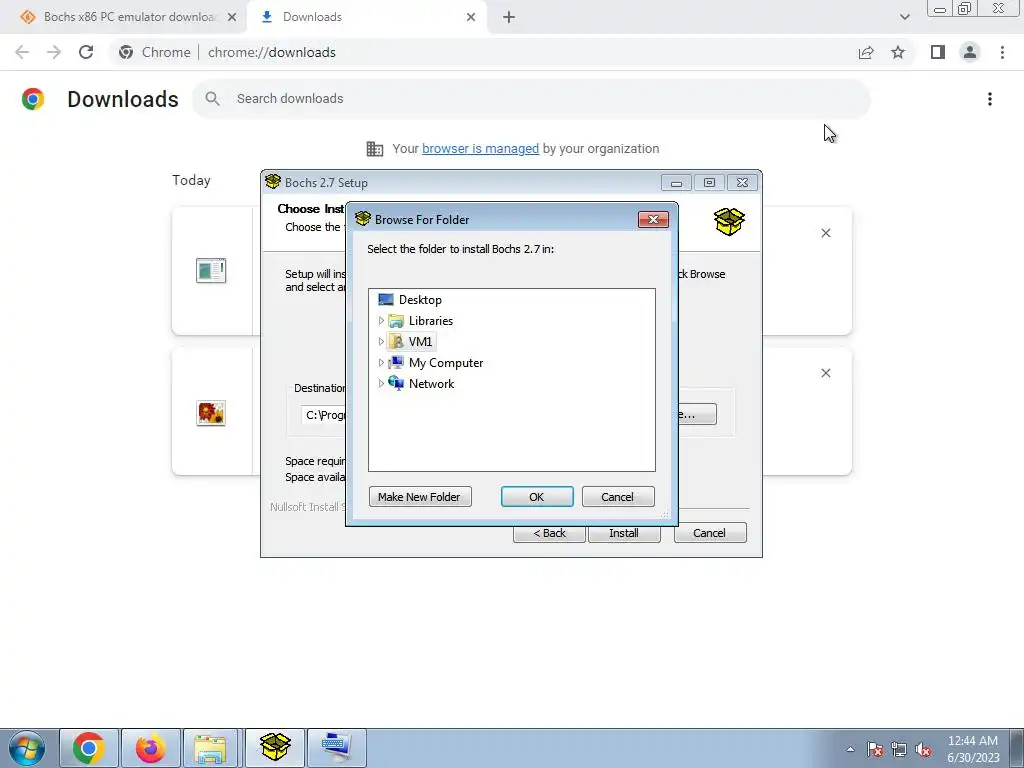
Task: Toggle Chrome side panel
Action: point(938,52)
